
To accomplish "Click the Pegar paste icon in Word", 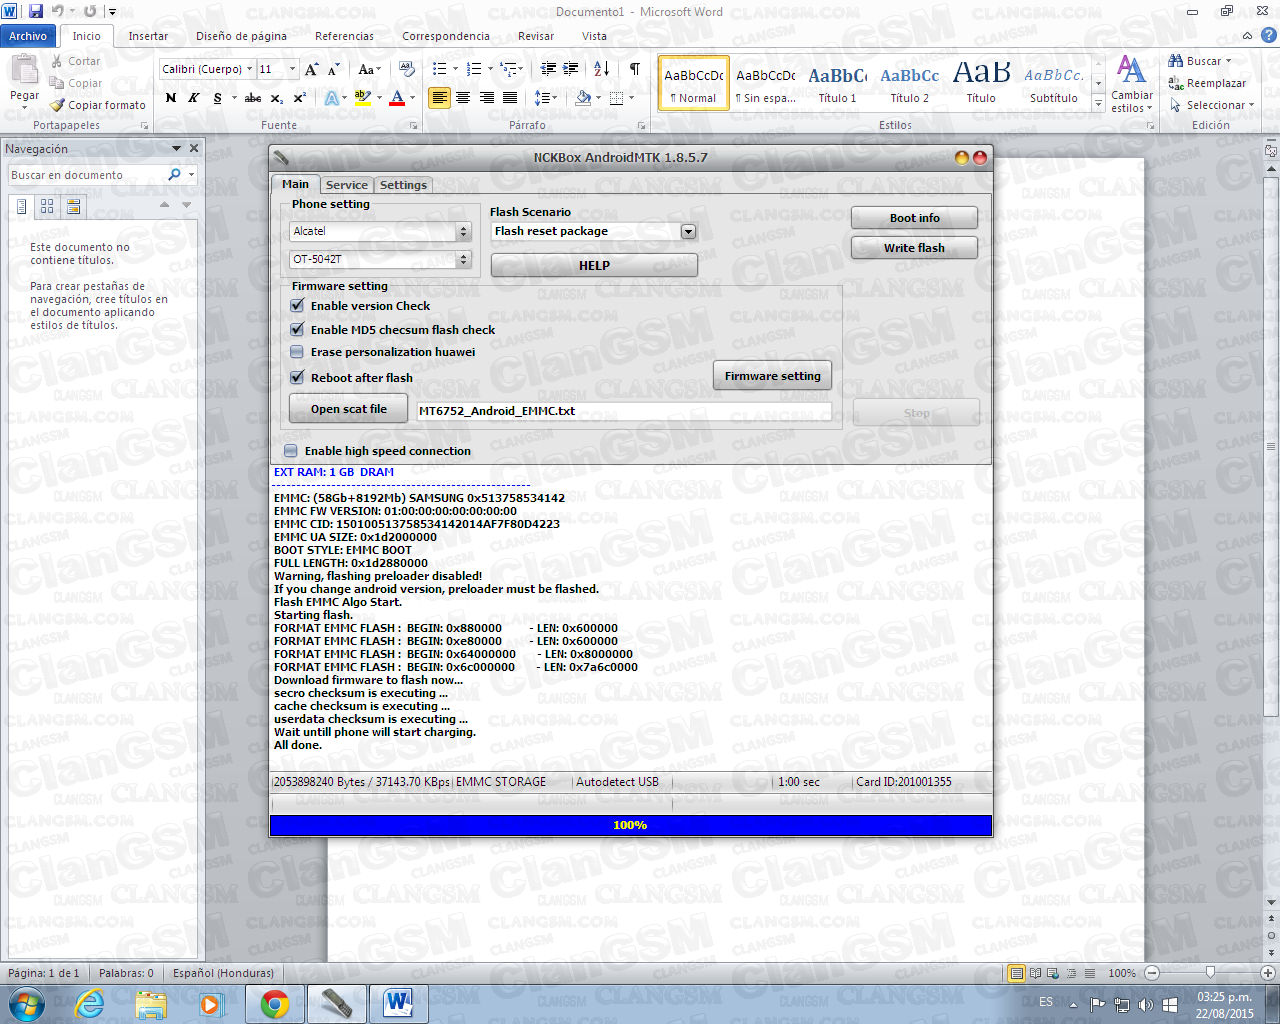I will (x=24, y=70).
